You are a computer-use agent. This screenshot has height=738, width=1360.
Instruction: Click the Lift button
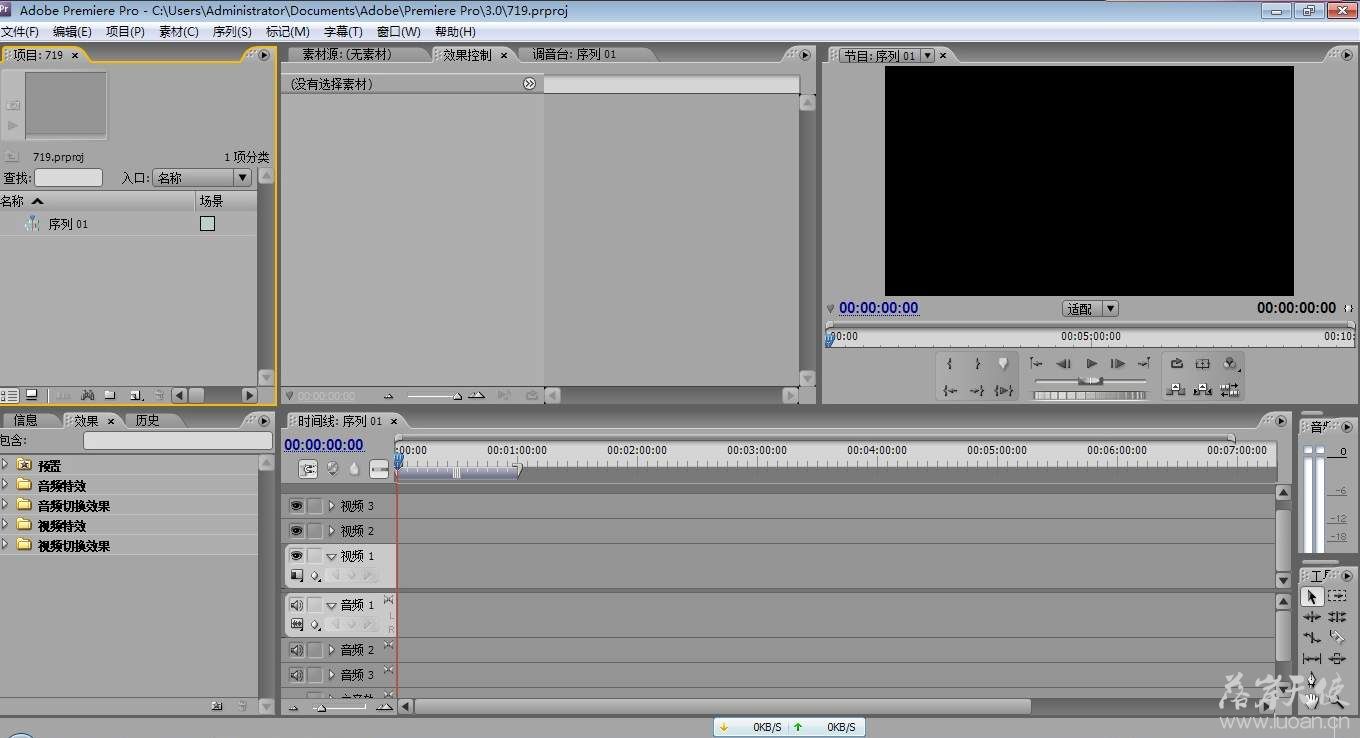pyautogui.click(x=1177, y=390)
